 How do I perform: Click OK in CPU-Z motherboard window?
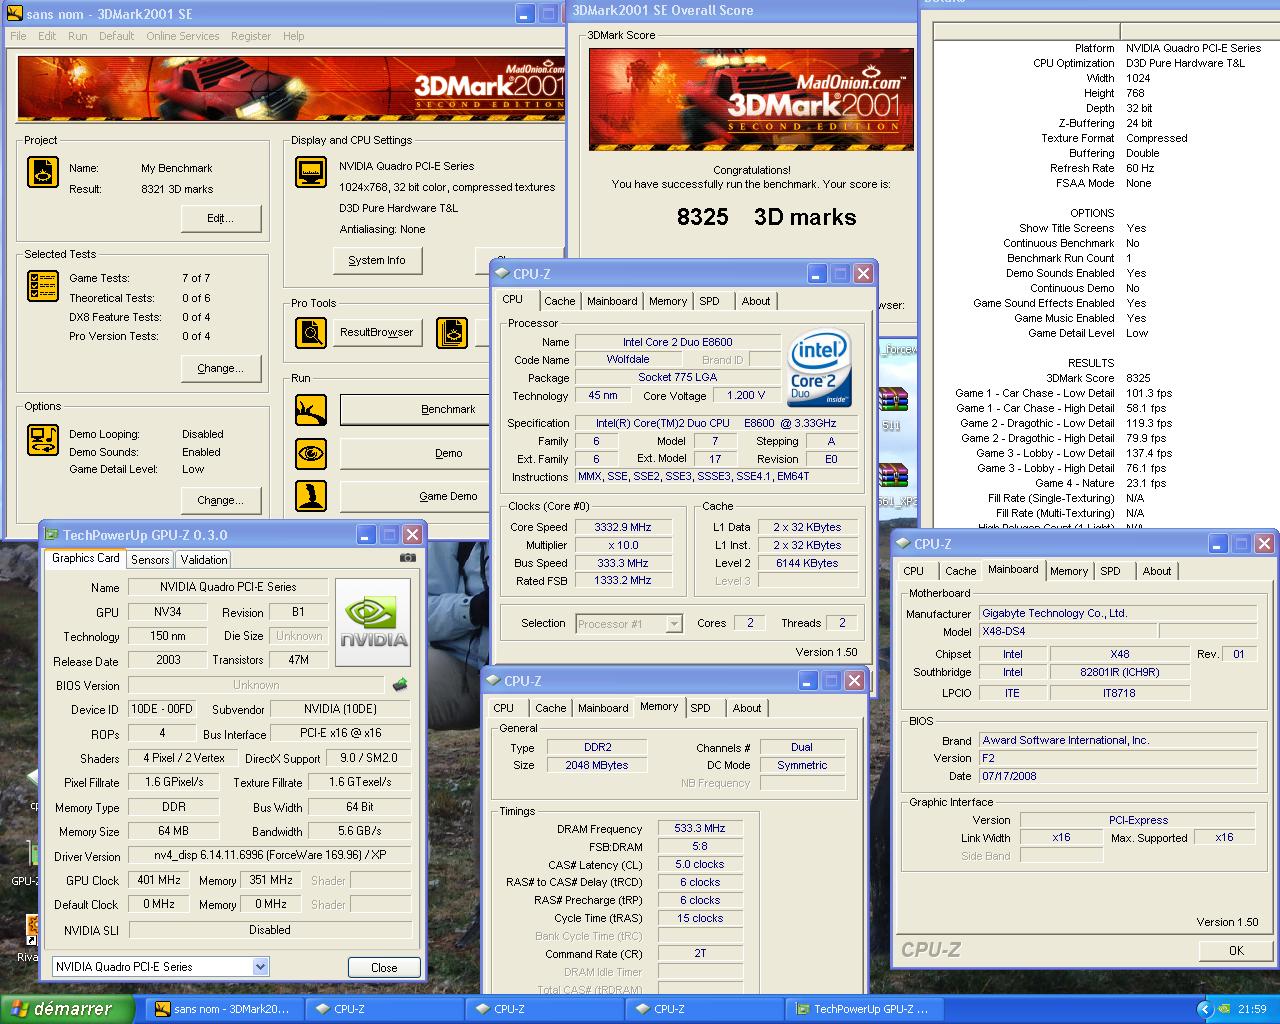[1236, 950]
